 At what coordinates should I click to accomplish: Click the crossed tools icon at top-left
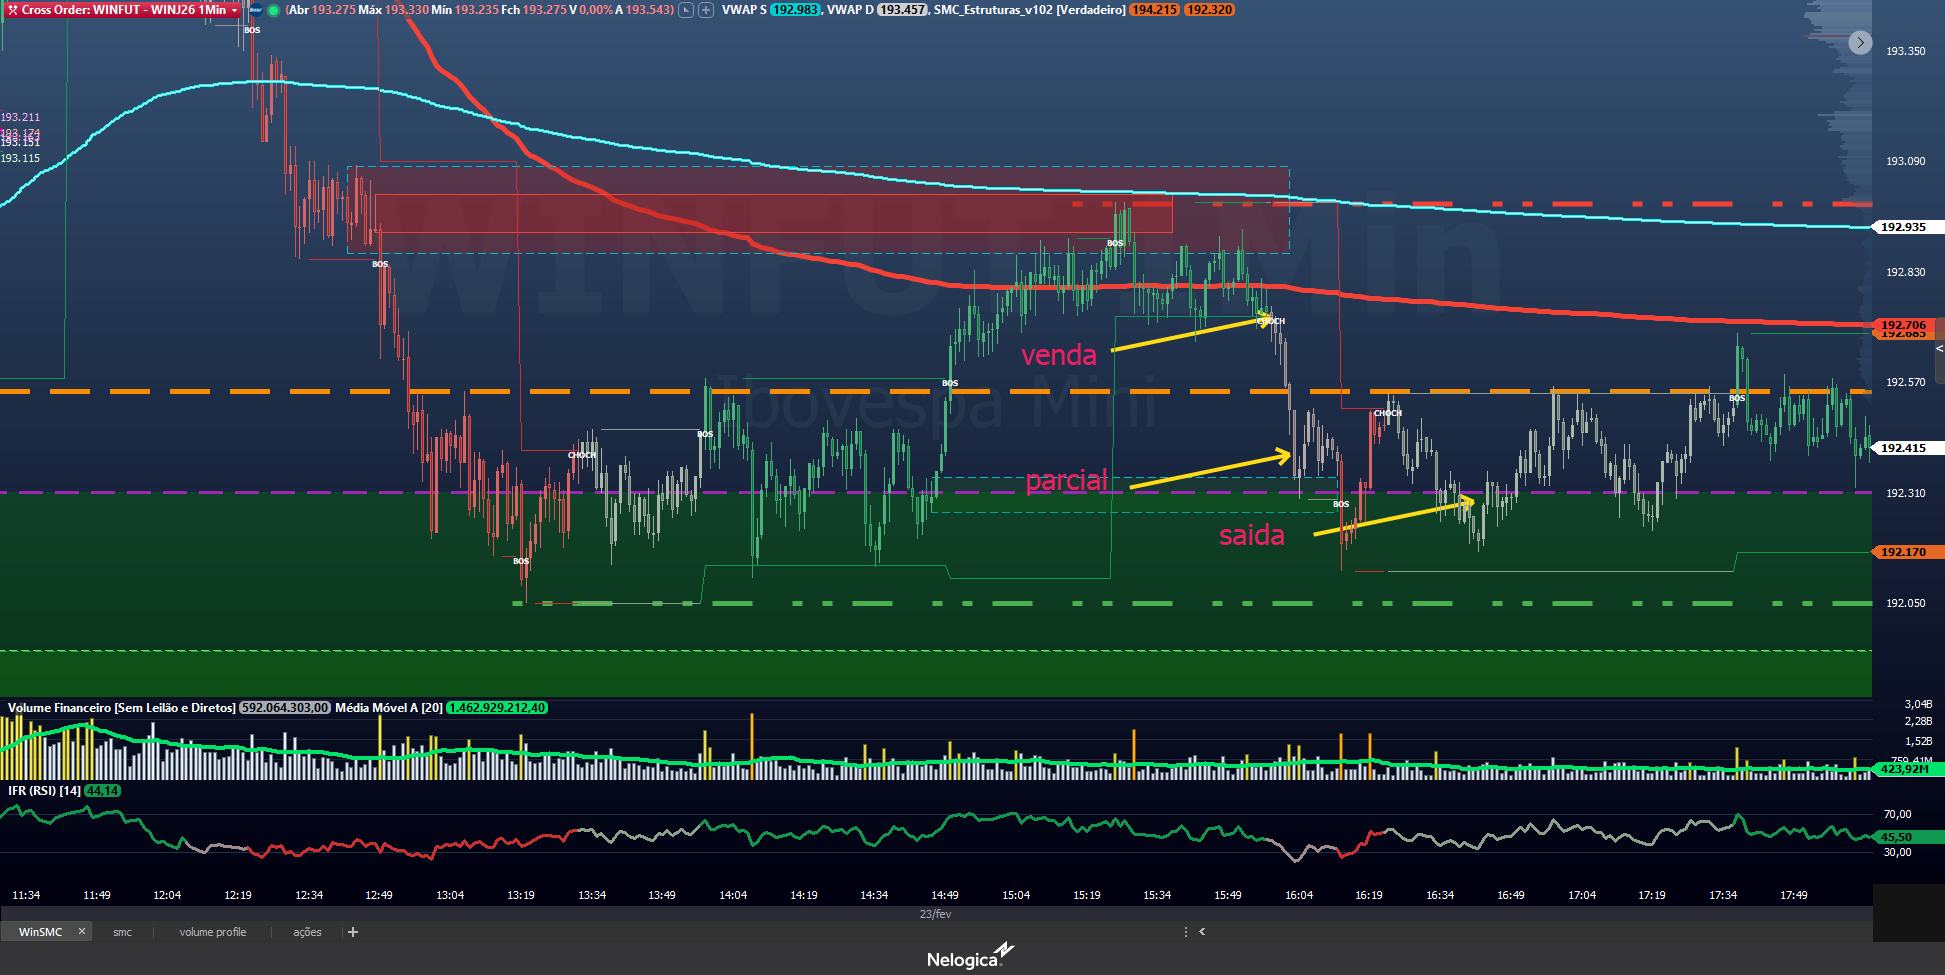pos(12,10)
